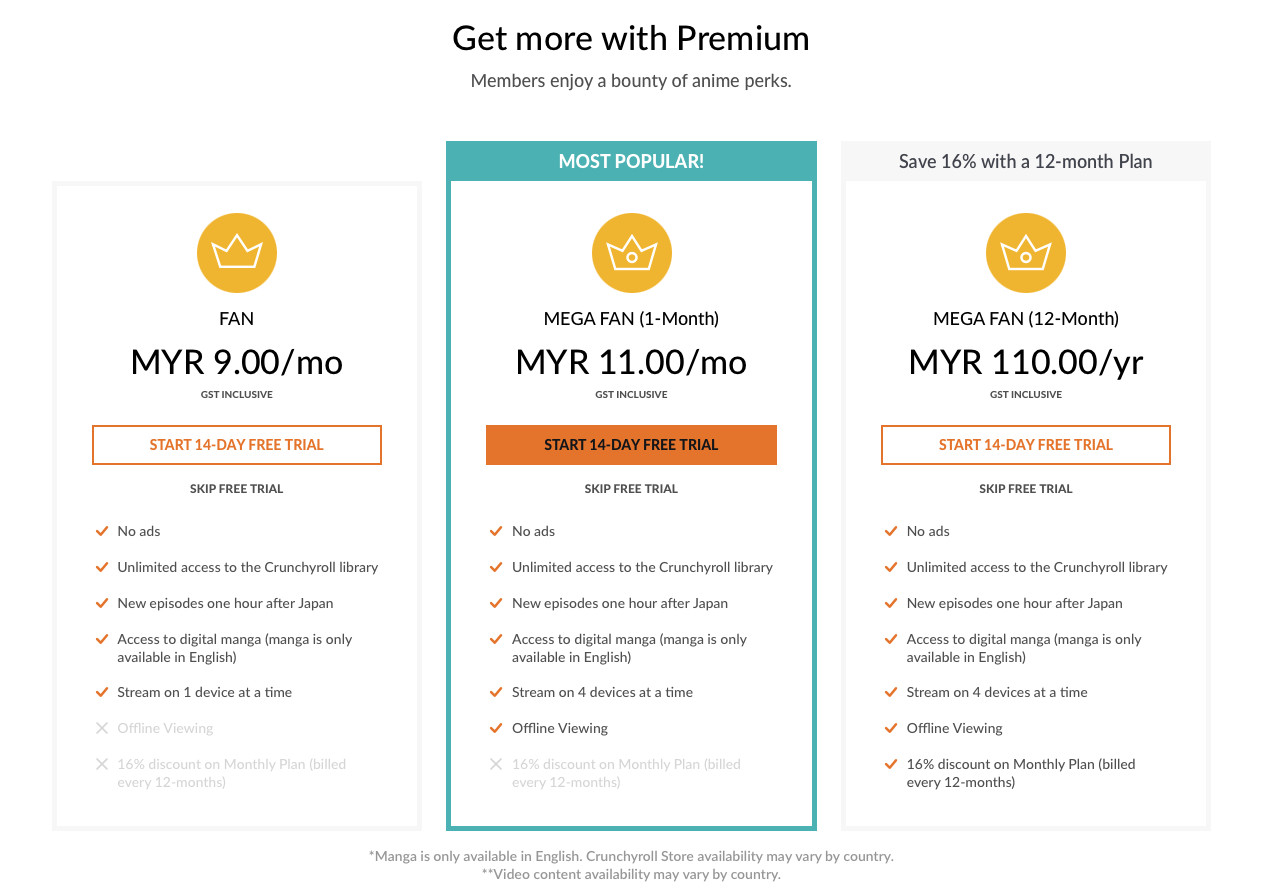1261x891 pixels.
Task: Select the Offline Viewing checkmark in 1-Month plan
Action: pos(496,727)
